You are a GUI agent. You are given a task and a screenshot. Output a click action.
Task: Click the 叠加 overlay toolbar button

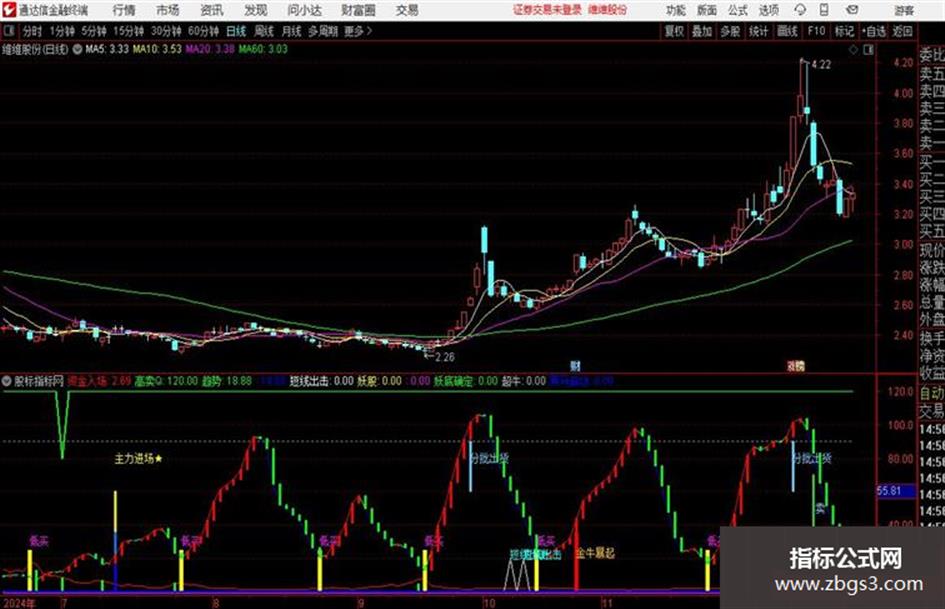point(702,31)
